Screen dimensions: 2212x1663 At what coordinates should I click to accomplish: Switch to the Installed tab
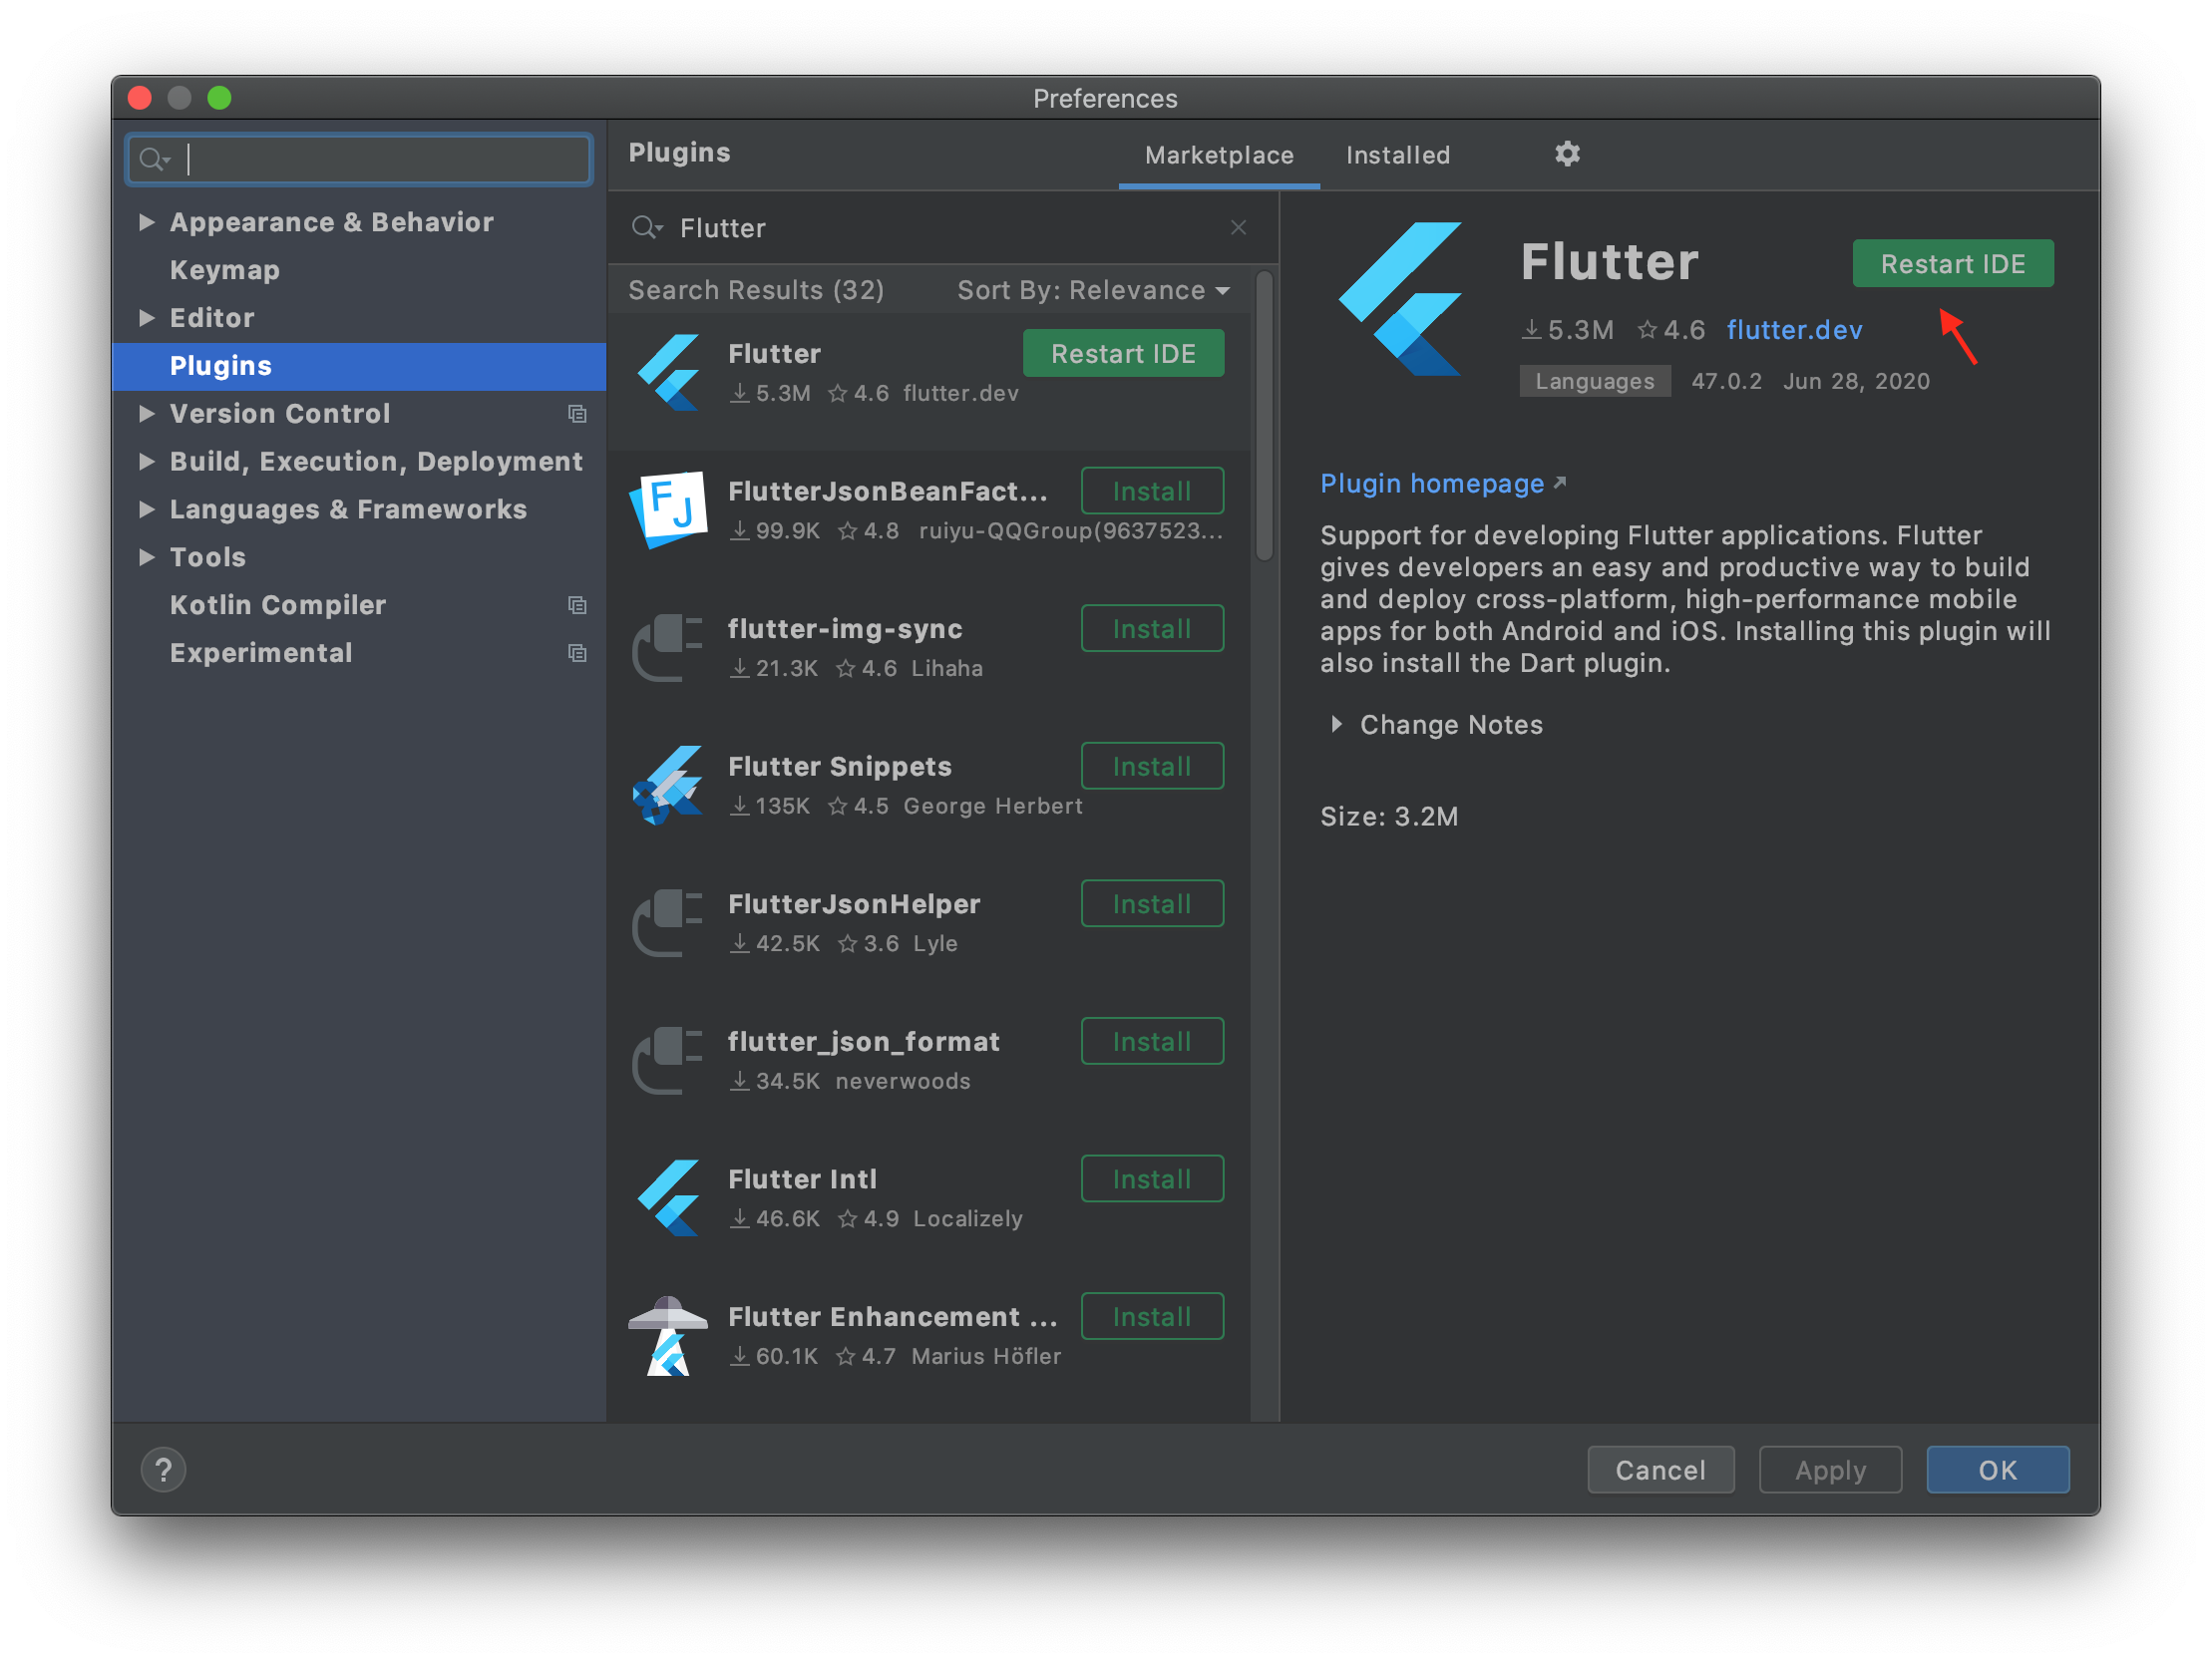(1397, 155)
